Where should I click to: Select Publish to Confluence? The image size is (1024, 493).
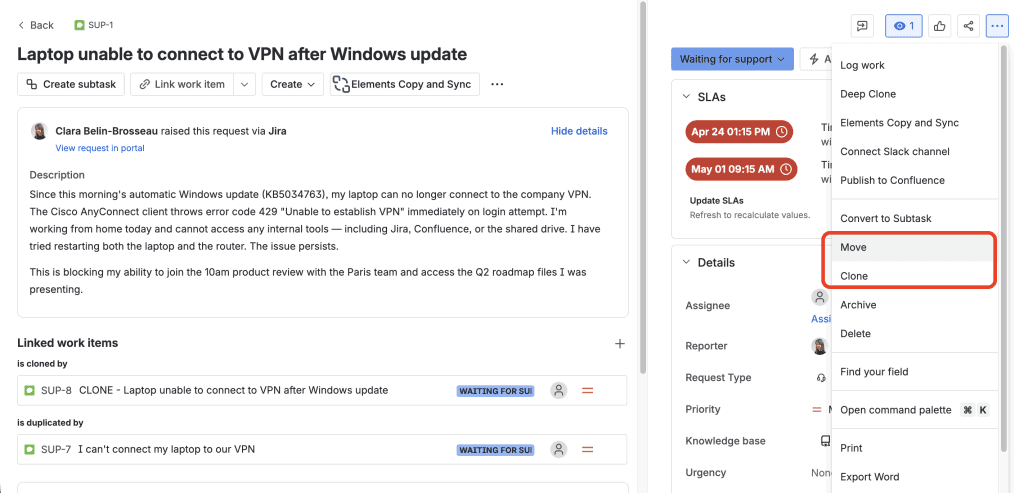coord(916,180)
